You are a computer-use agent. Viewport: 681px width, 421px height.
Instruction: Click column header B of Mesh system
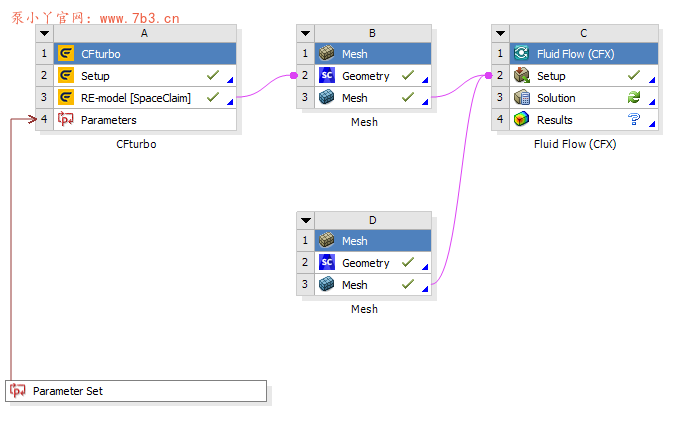coord(373,33)
